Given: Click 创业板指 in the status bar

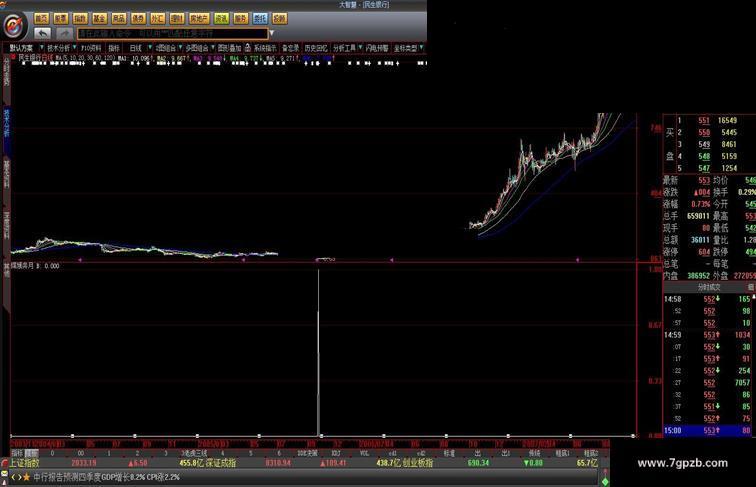Looking at the screenshot, I should pos(418,463).
